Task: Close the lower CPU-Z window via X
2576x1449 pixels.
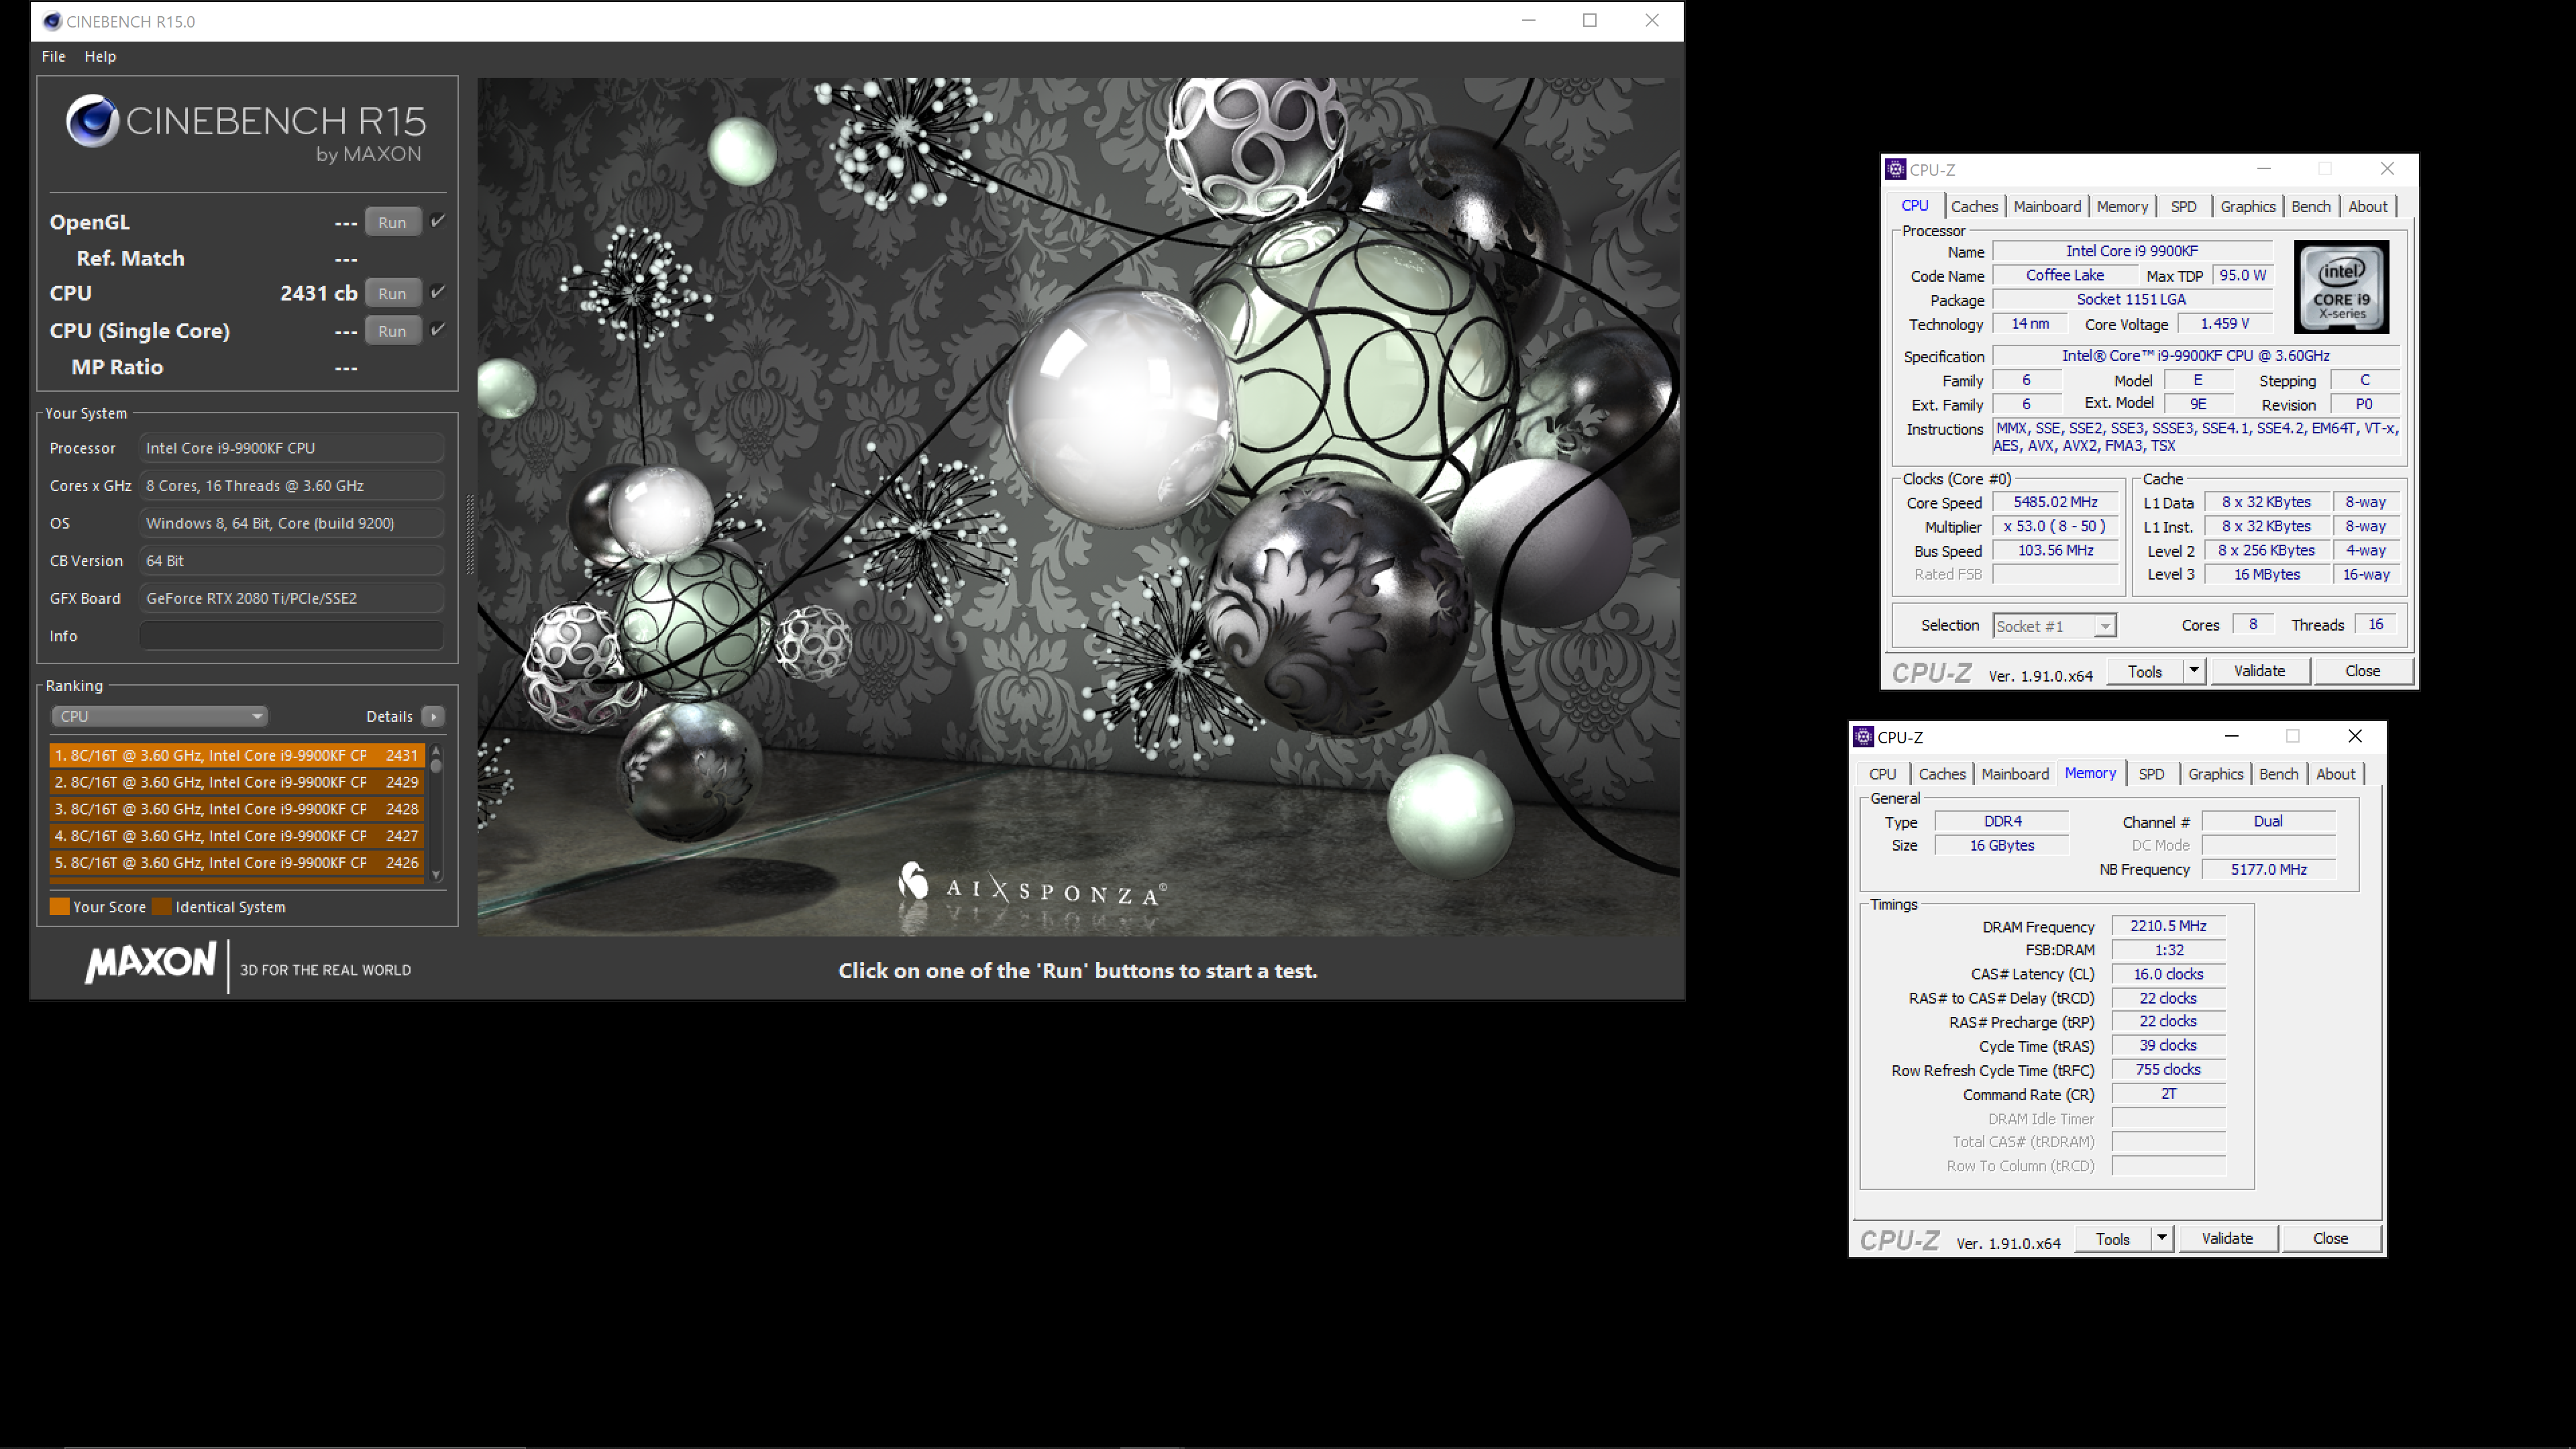Action: coord(2355,736)
